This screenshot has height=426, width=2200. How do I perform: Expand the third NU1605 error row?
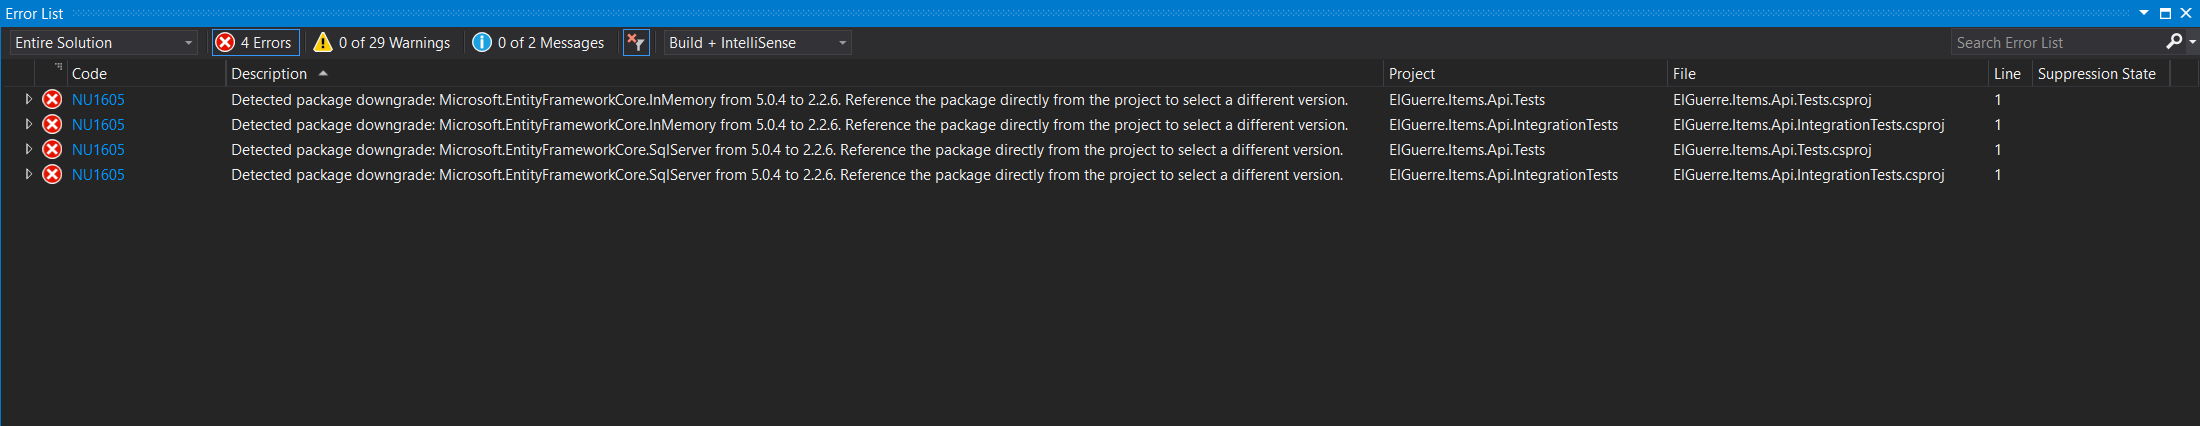(29, 150)
